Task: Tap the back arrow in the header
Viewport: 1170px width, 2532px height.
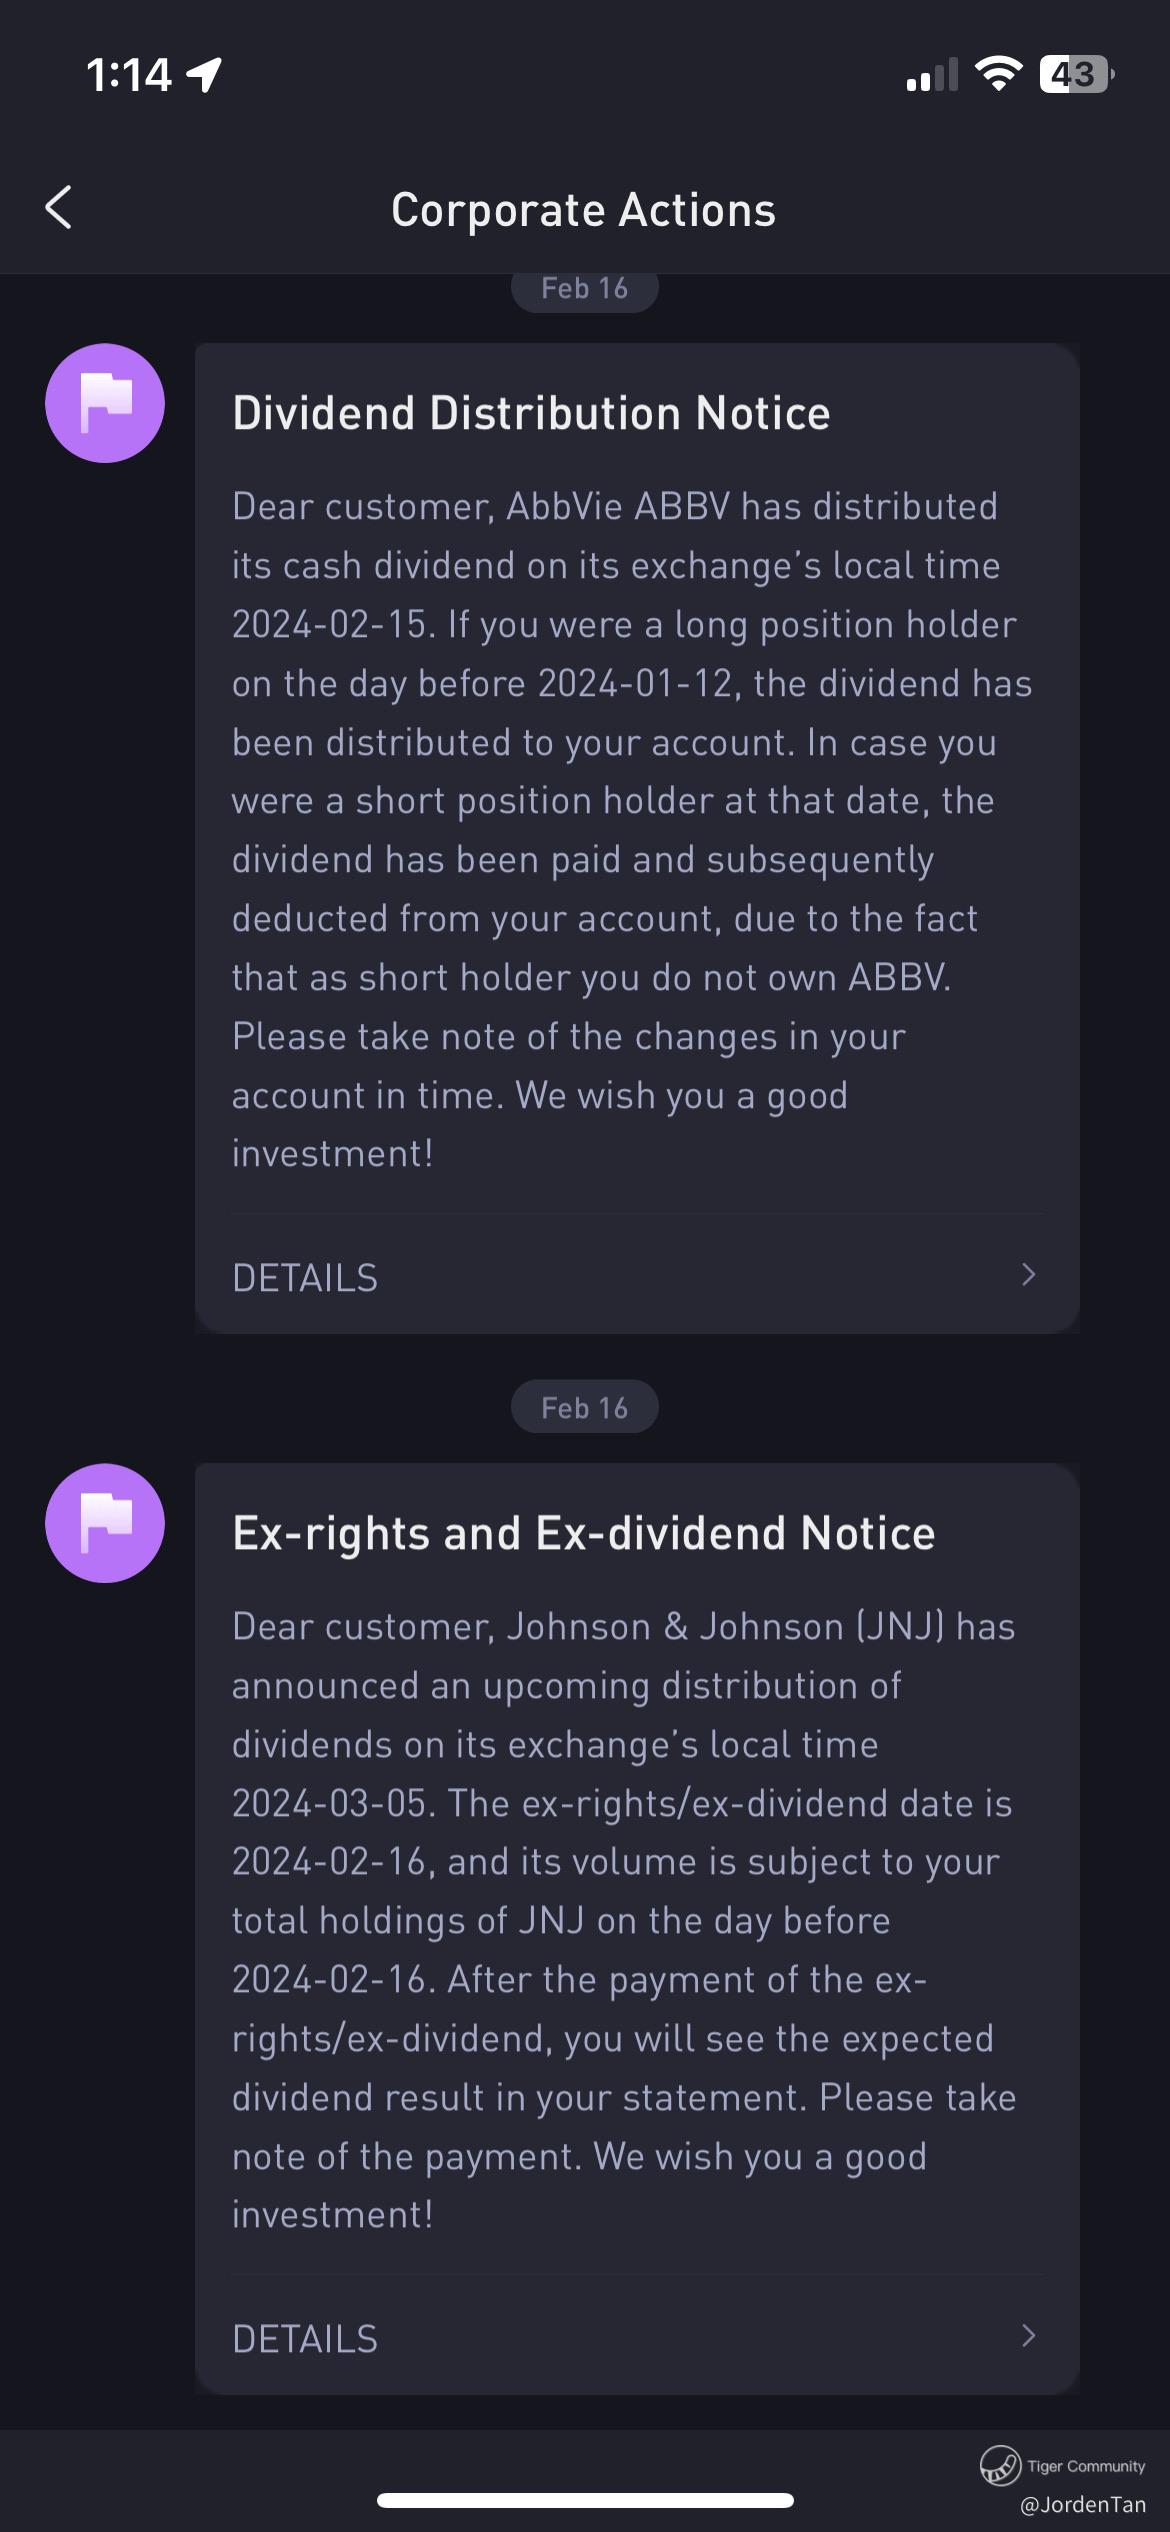Action: (59, 208)
